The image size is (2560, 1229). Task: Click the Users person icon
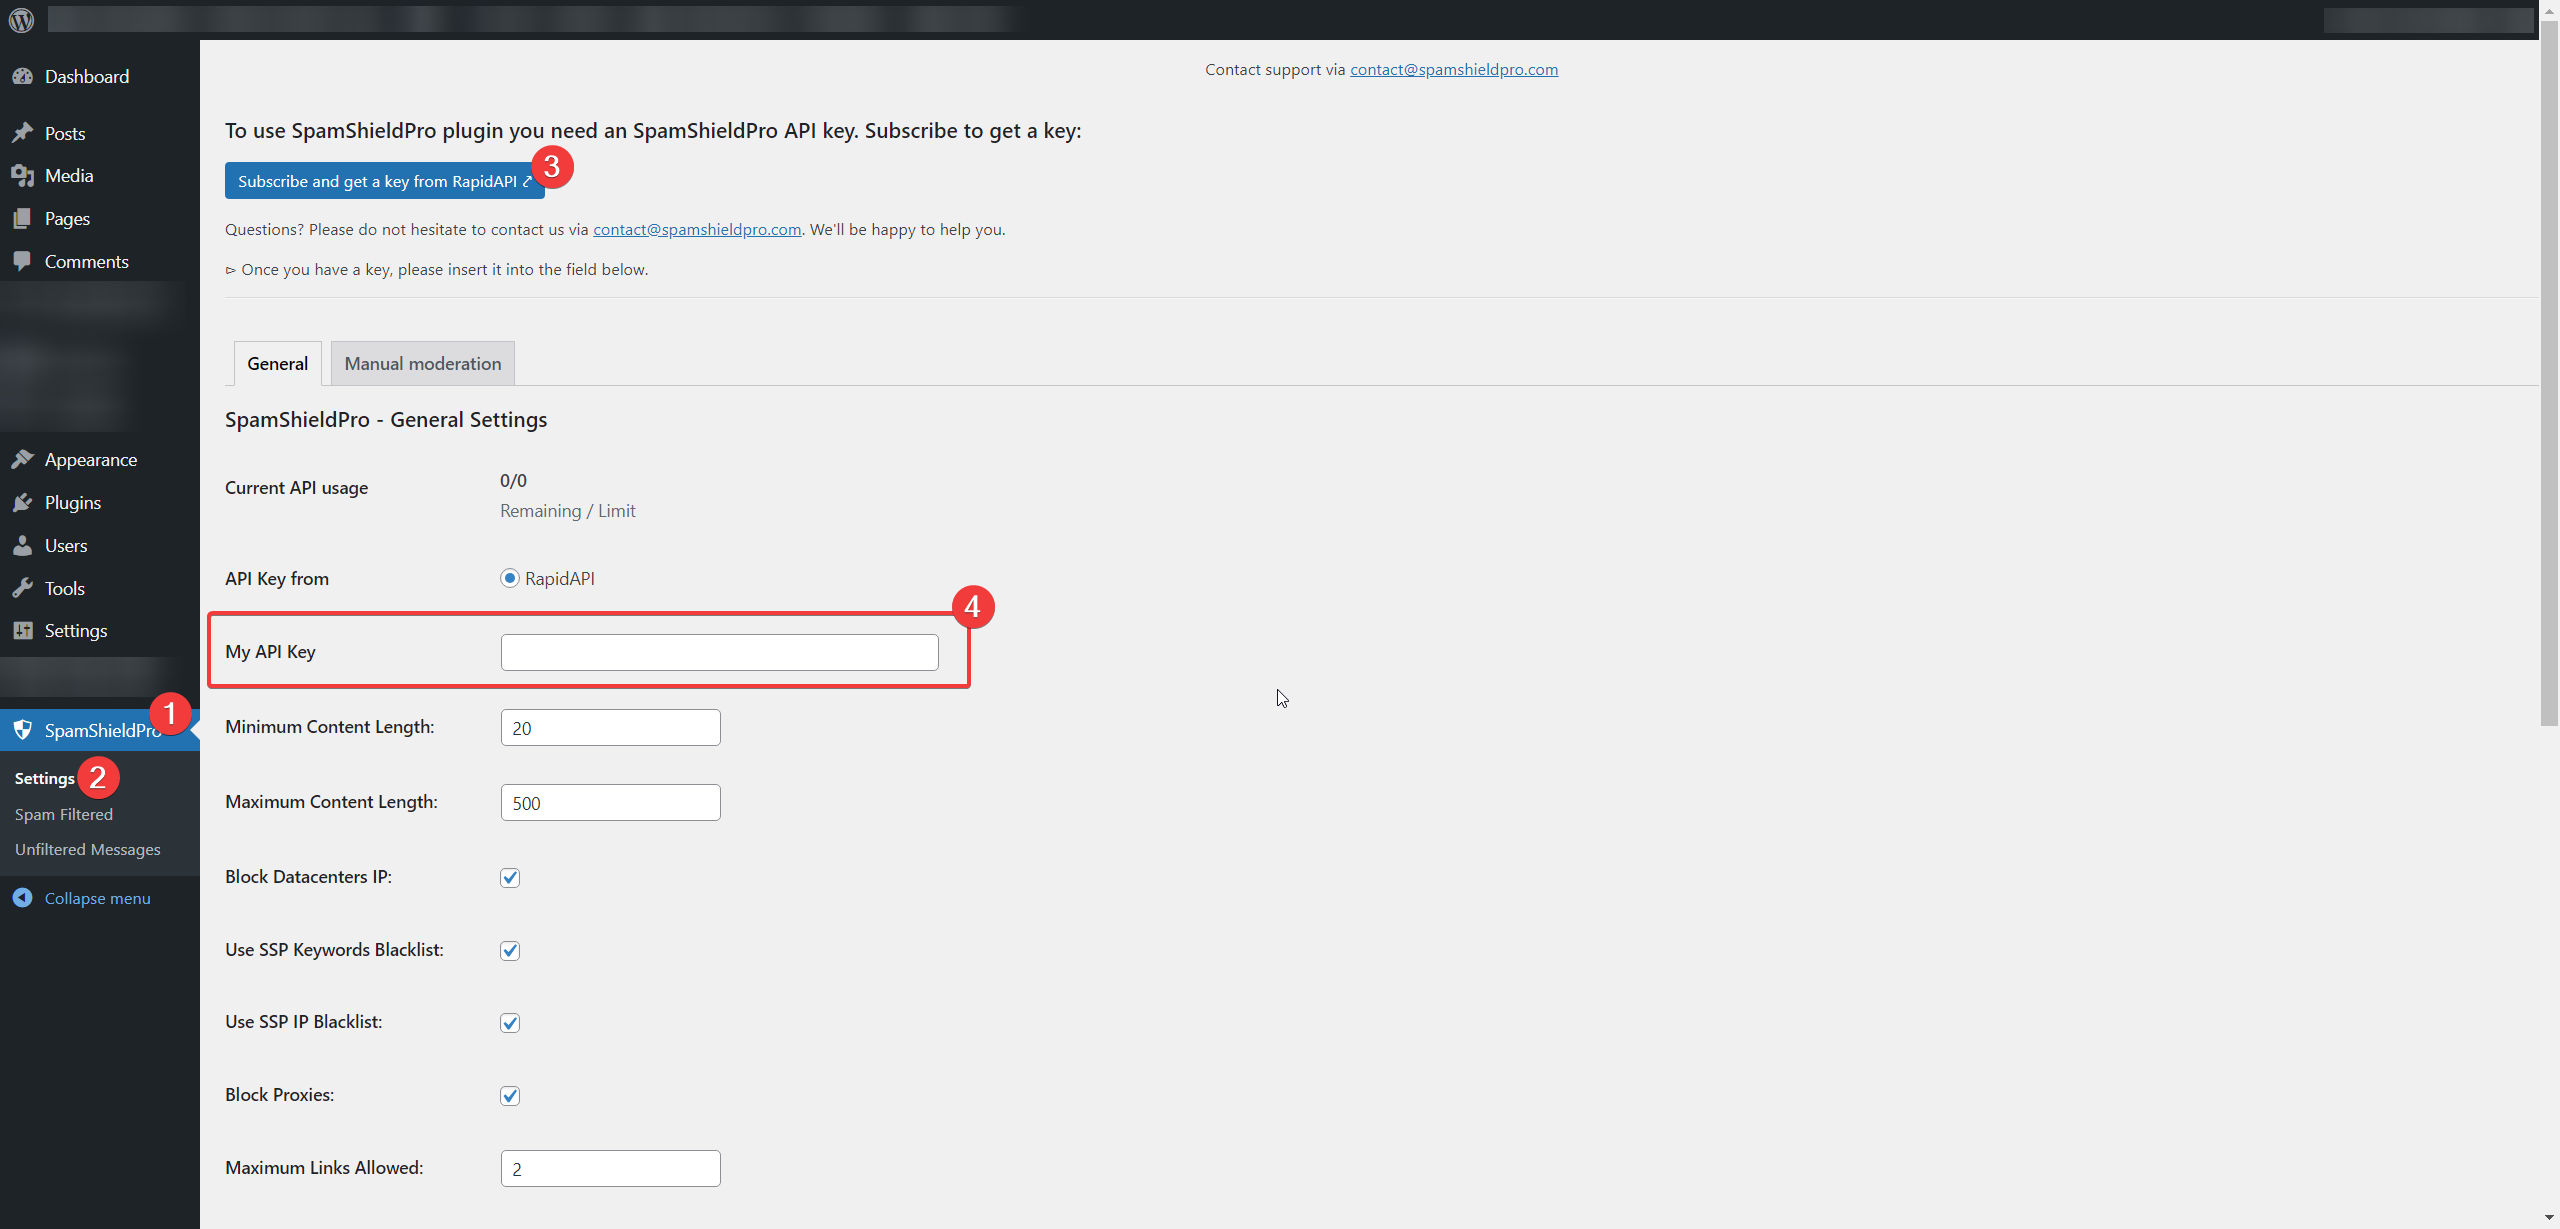pyautogui.click(x=22, y=546)
